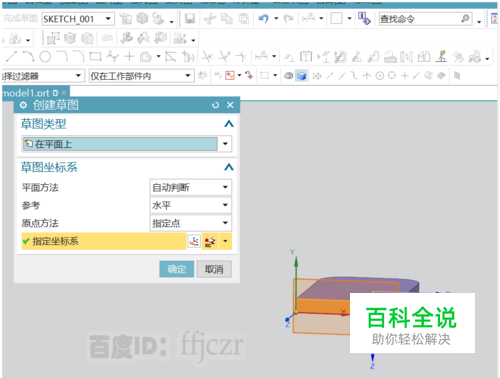Click the Undo arrow icon
500x378 pixels.
point(263,19)
